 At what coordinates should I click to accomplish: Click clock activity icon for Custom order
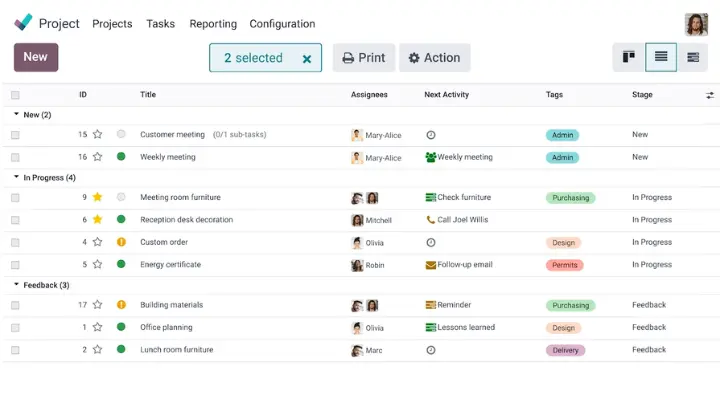click(431, 242)
